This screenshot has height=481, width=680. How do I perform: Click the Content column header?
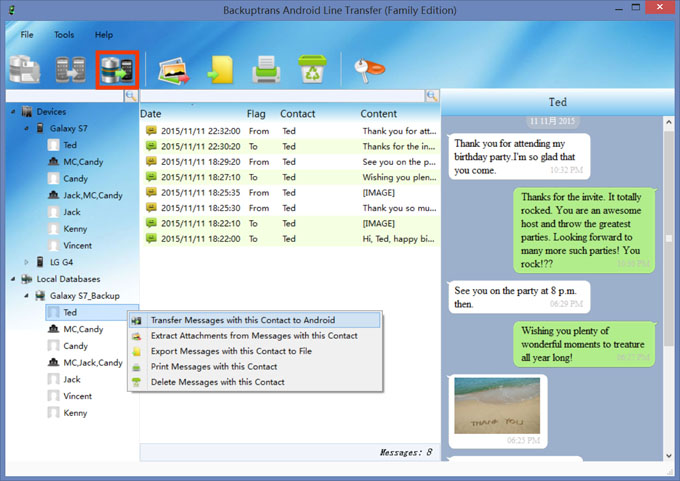click(x=379, y=114)
